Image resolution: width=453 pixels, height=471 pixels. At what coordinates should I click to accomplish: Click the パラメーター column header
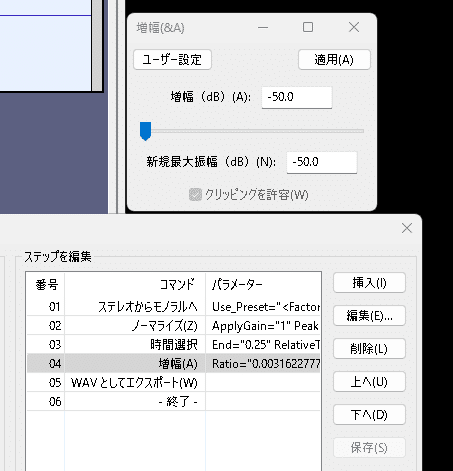pyautogui.click(x=263, y=285)
